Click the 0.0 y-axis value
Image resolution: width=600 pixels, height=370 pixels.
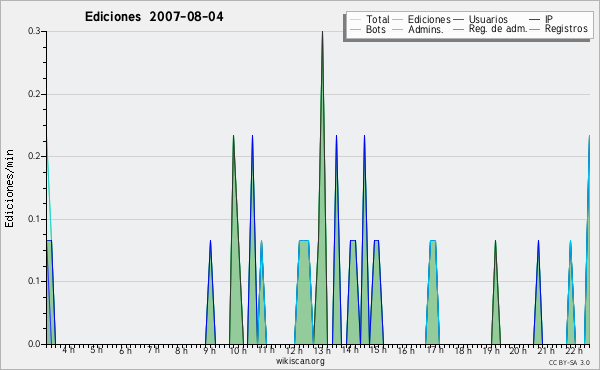[34, 344]
